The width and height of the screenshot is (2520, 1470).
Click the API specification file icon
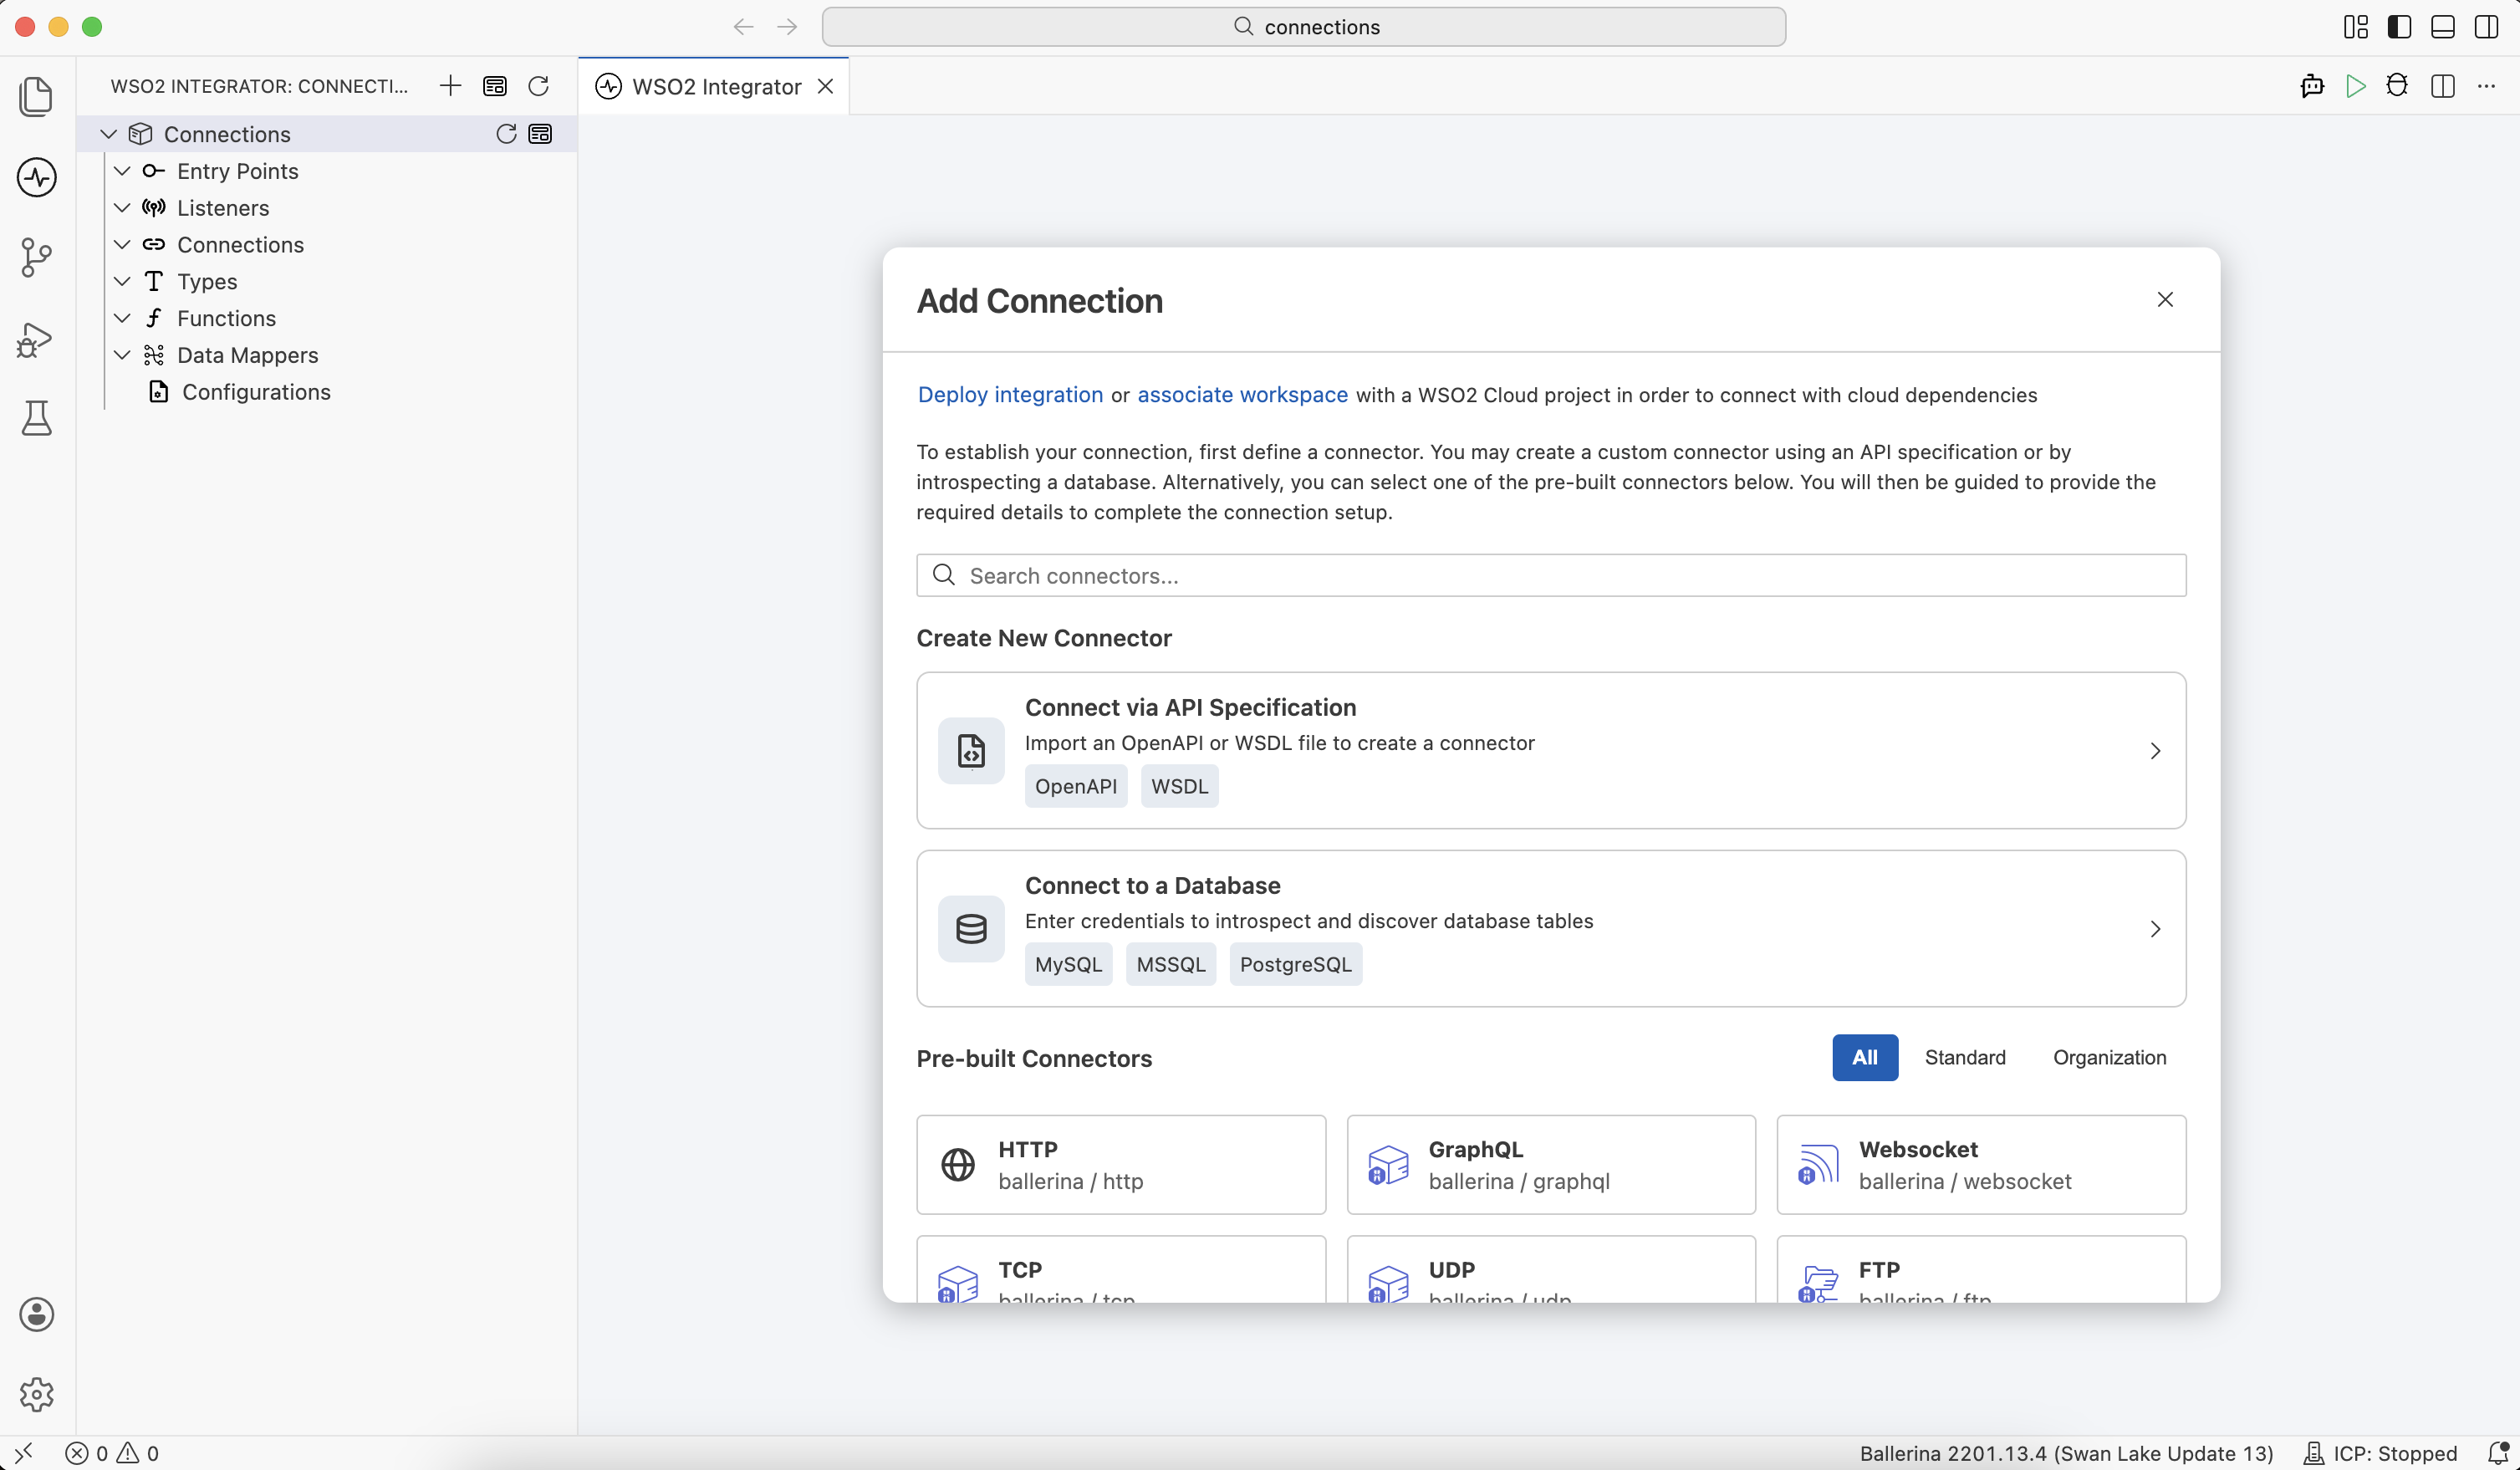coord(971,750)
